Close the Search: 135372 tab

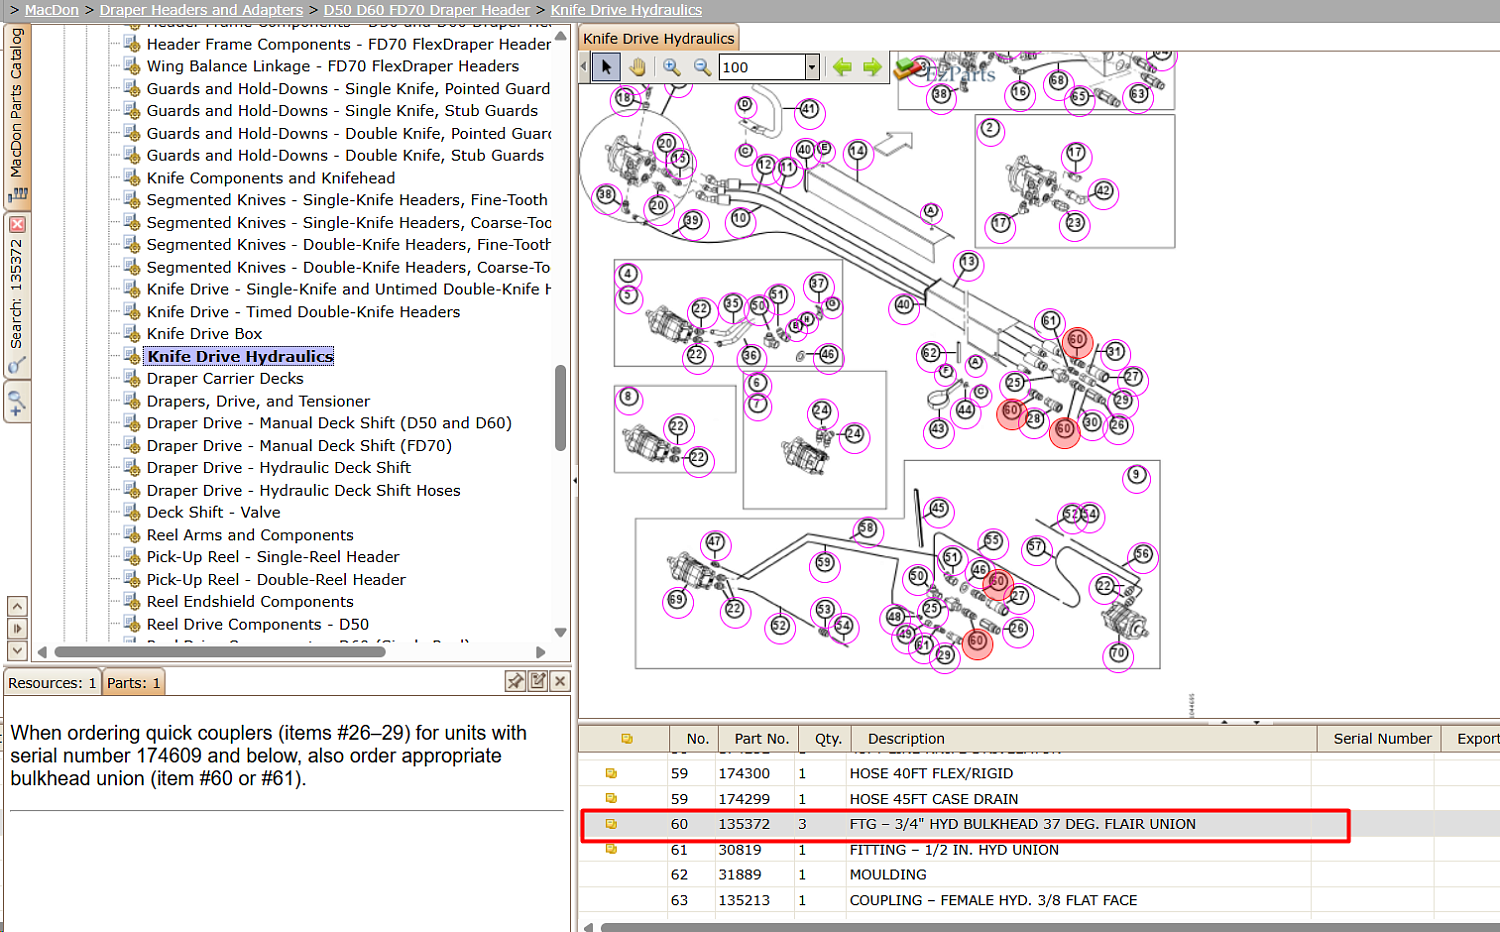click(x=17, y=224)
